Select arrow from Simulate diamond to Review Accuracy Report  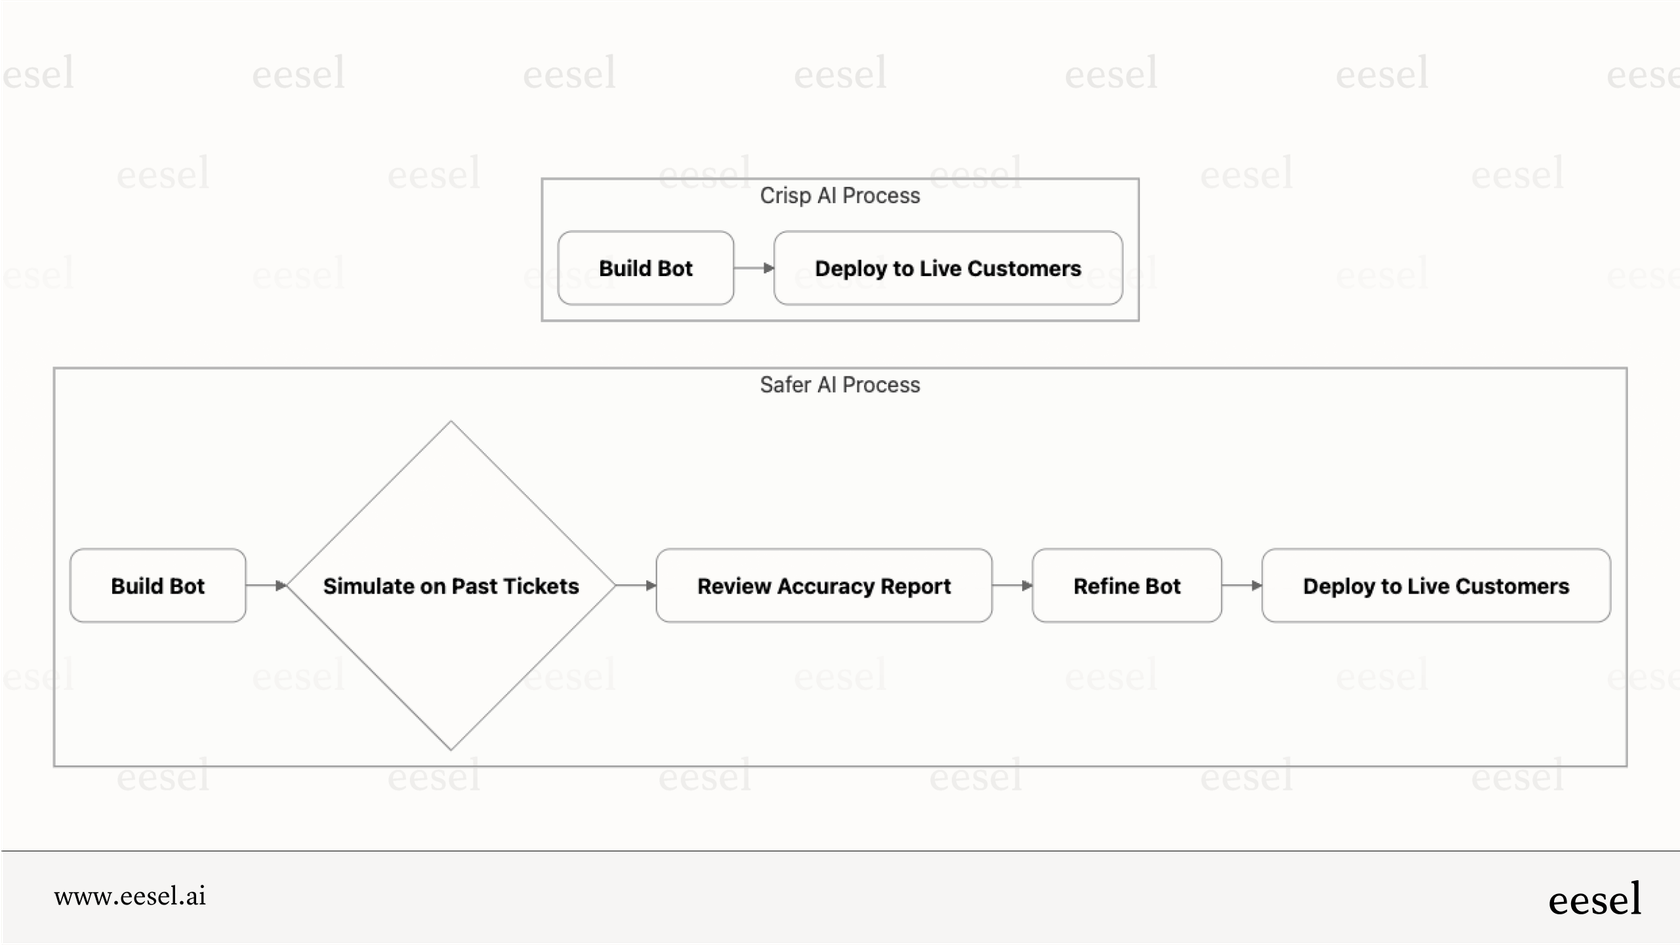click(635, 586)
